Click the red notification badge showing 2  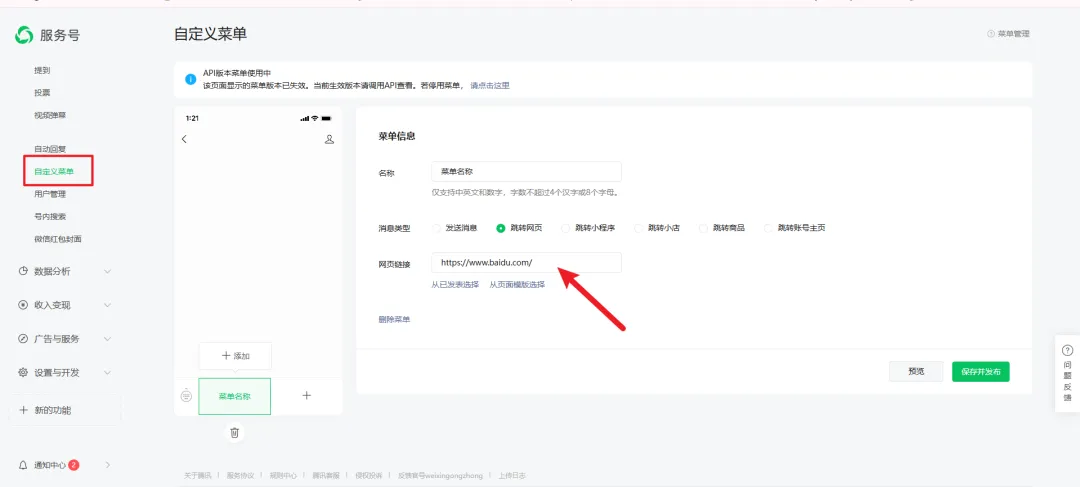pos(74,465)
